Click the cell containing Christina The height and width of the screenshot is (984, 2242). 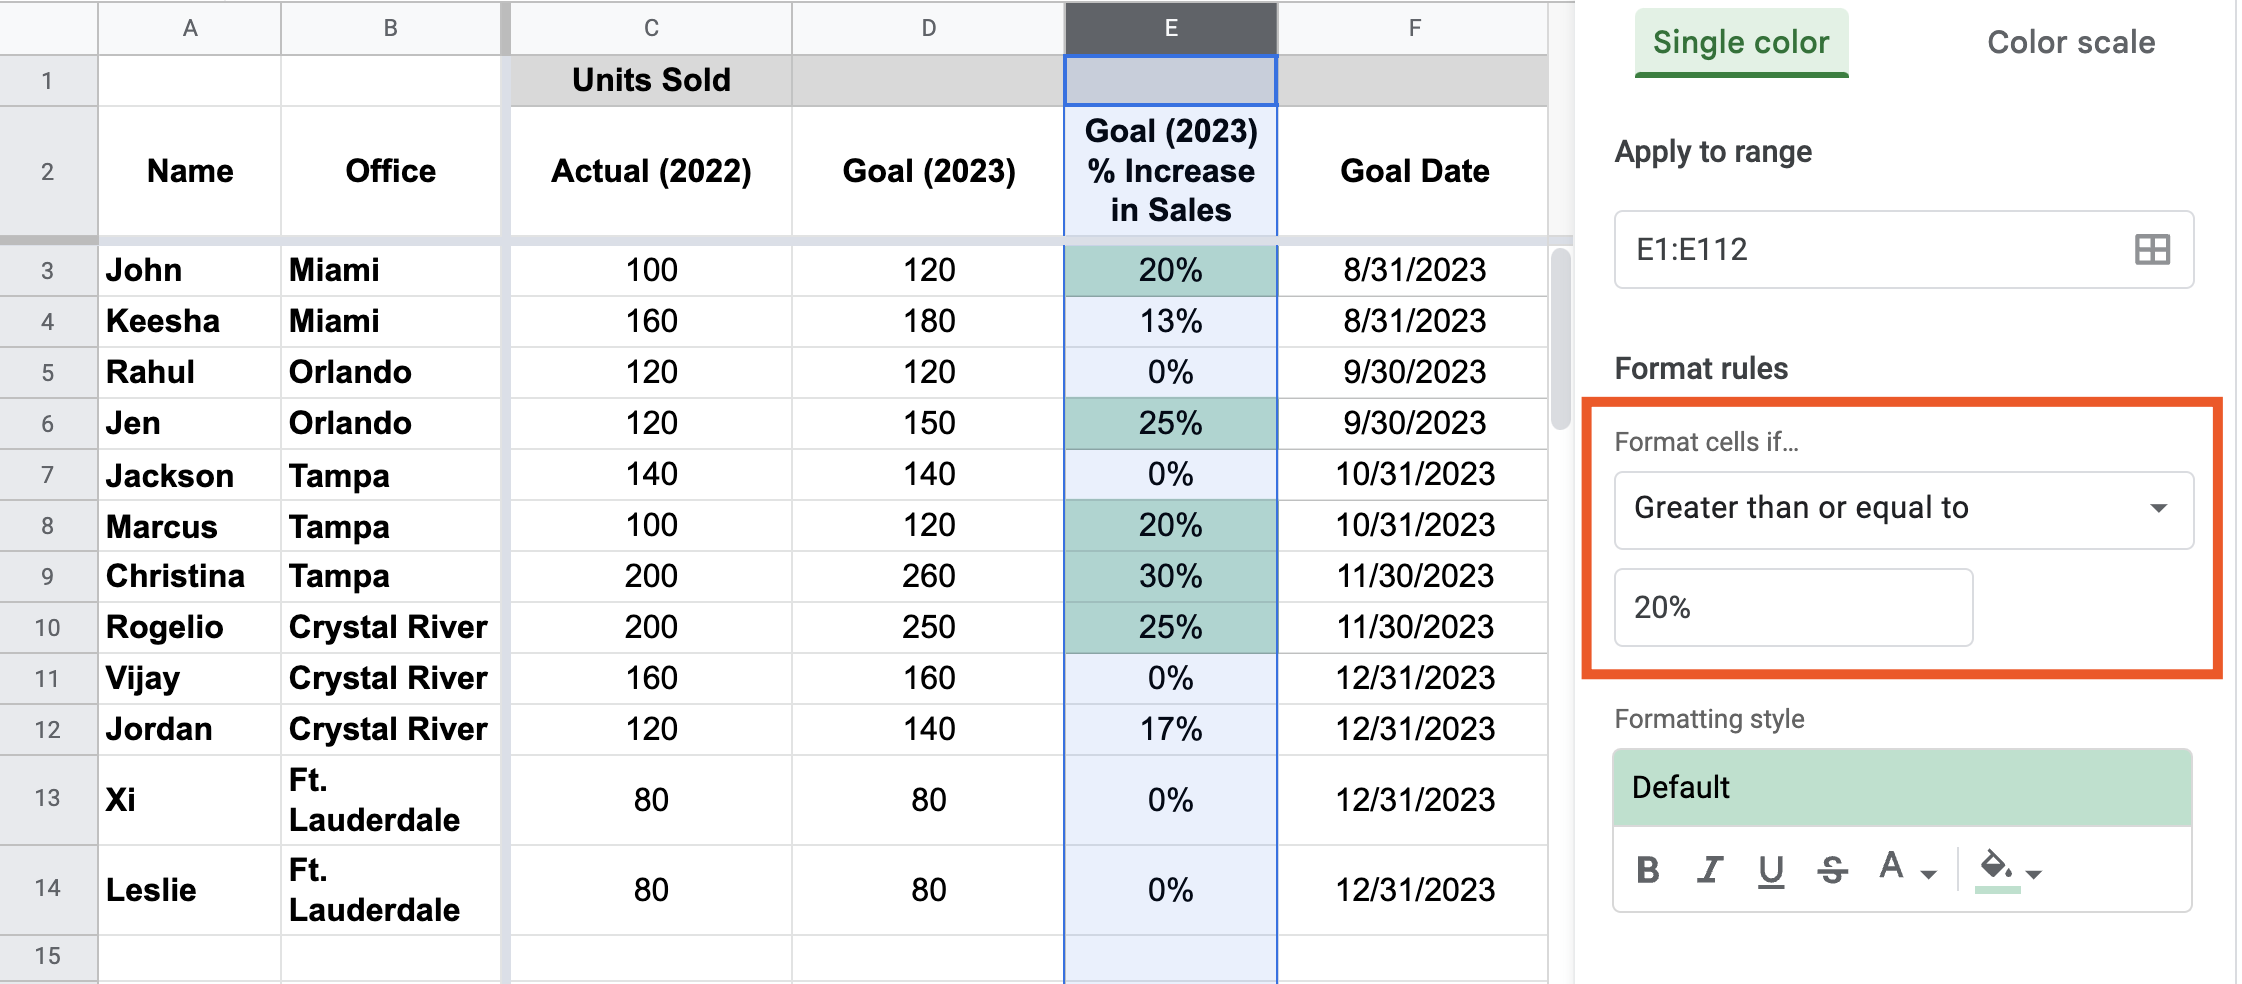coord(189,576)
